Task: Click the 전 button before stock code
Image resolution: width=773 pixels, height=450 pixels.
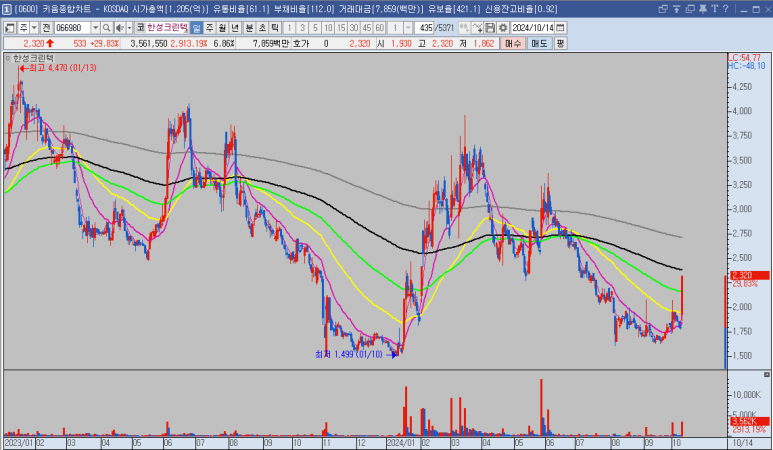Action: pyautogui.click(x=46, y=28)
